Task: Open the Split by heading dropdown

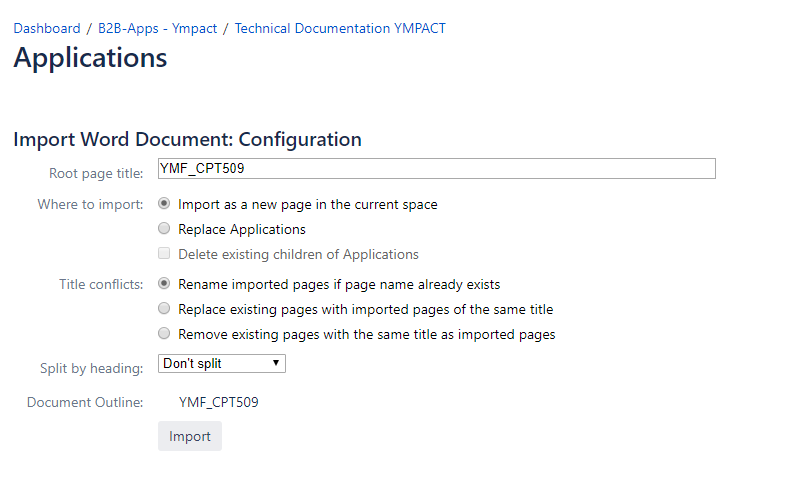Action: (222, 364)
